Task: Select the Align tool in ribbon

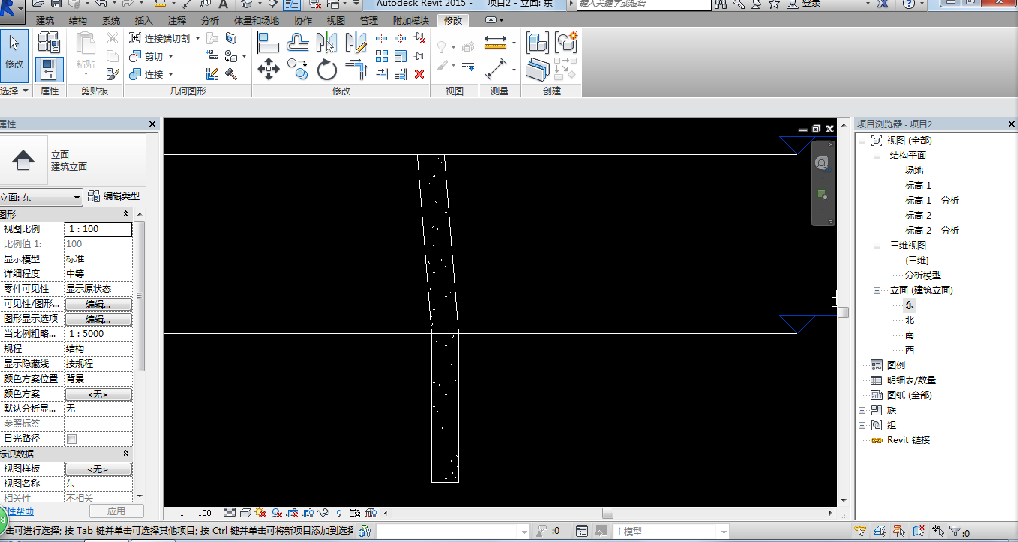Action: pyautogui.click(x=267, y=42)
